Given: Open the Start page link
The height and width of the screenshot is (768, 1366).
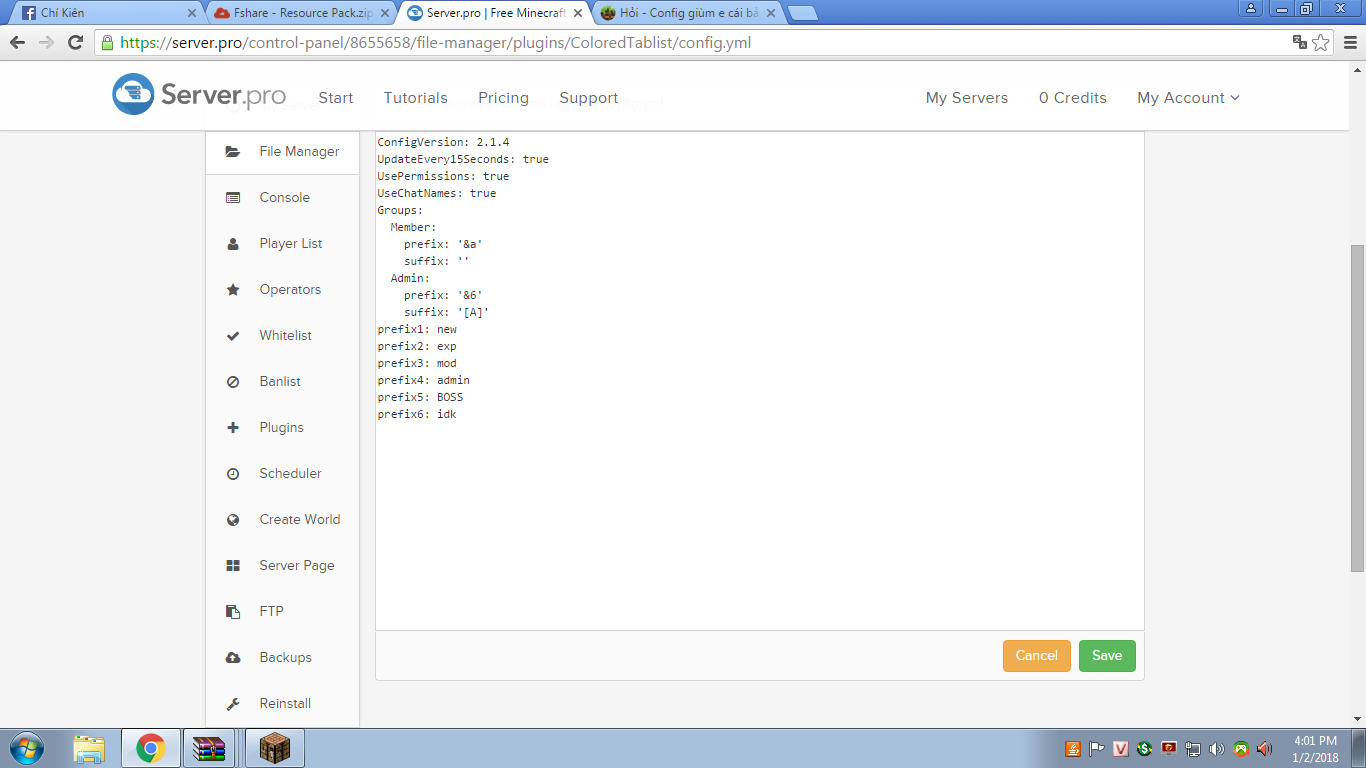Looking at the screenshot, I should click(336, 98).
